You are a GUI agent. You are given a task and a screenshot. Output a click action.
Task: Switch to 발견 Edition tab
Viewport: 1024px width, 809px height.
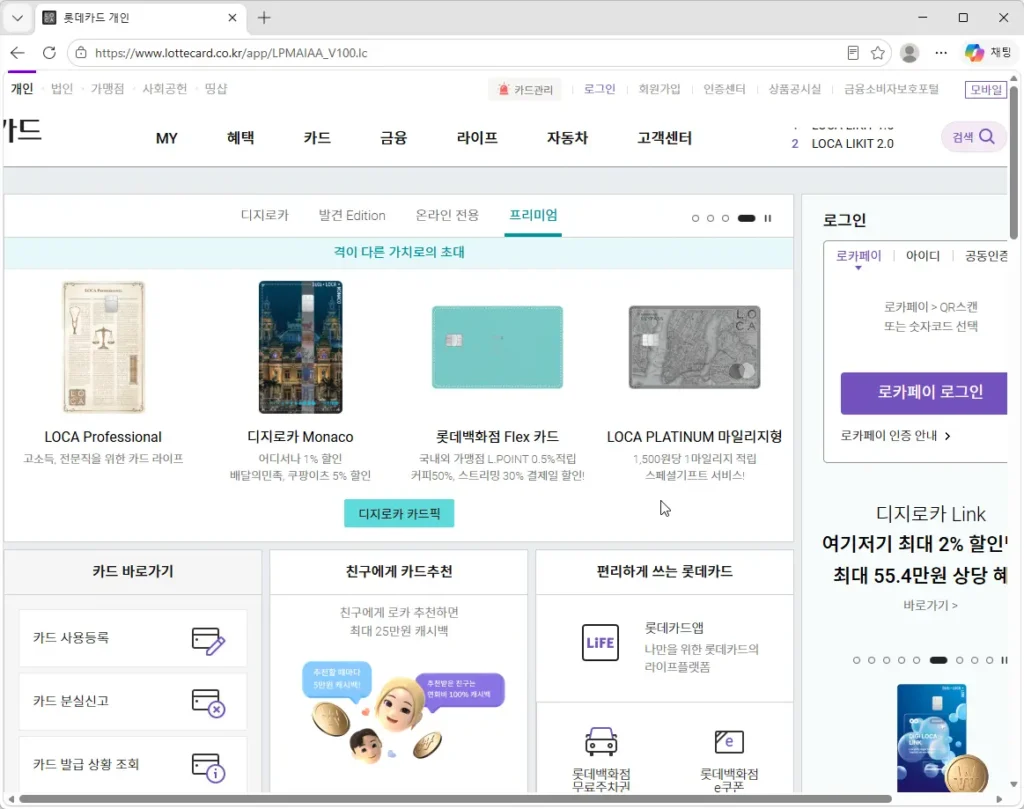(x=352, y=215)
